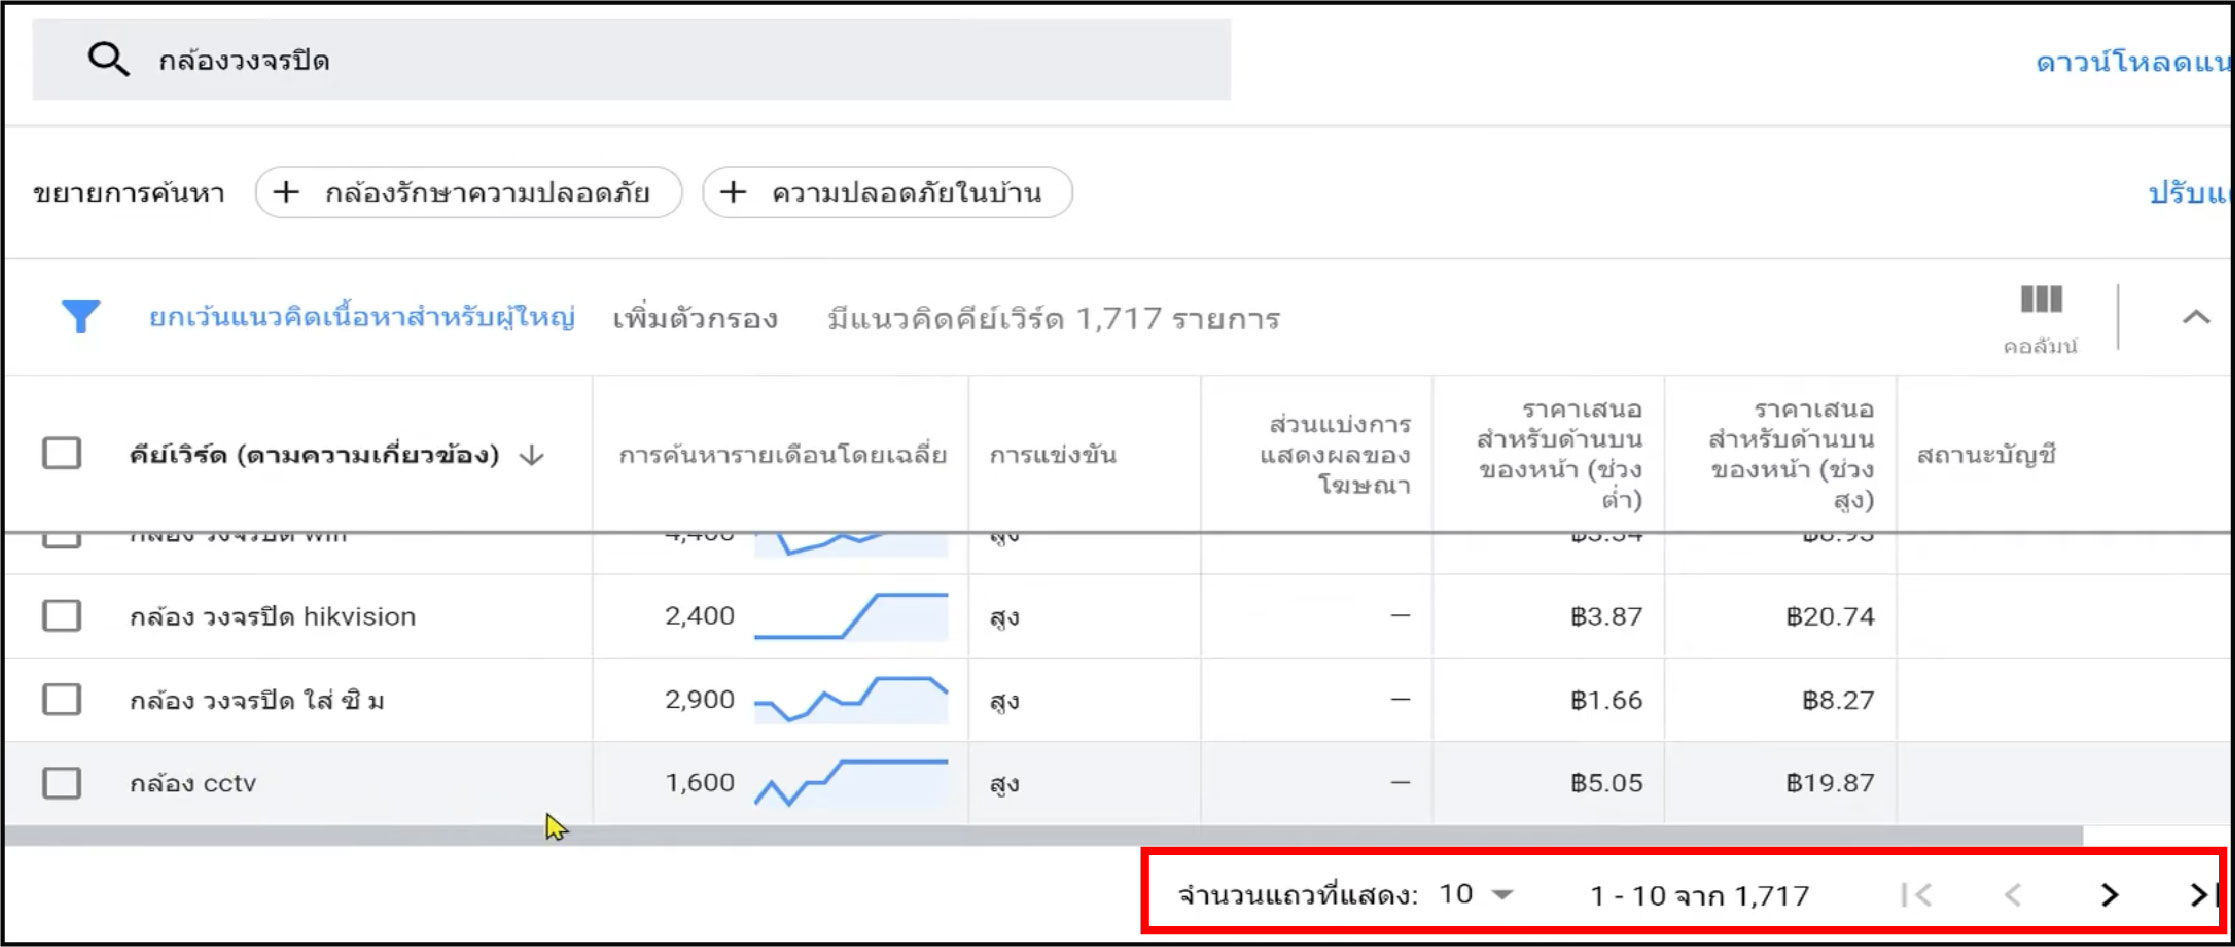Click the blue filter funnel icon
The height and width of the screenshot is (947, 2235).
tap(81, 317)
